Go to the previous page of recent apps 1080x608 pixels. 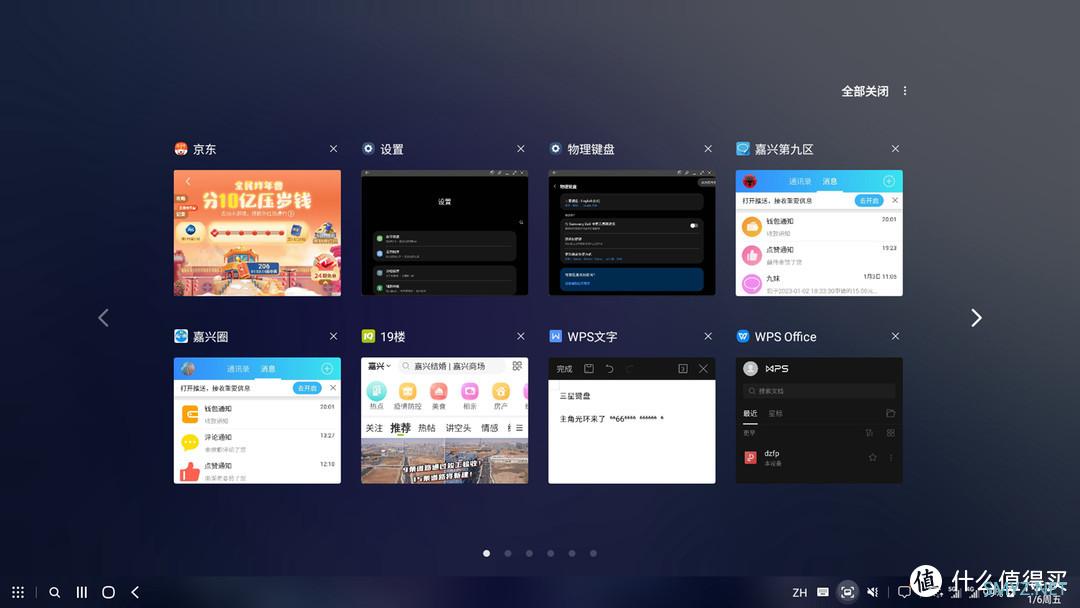pyautogui.click(x=103, y=317)
